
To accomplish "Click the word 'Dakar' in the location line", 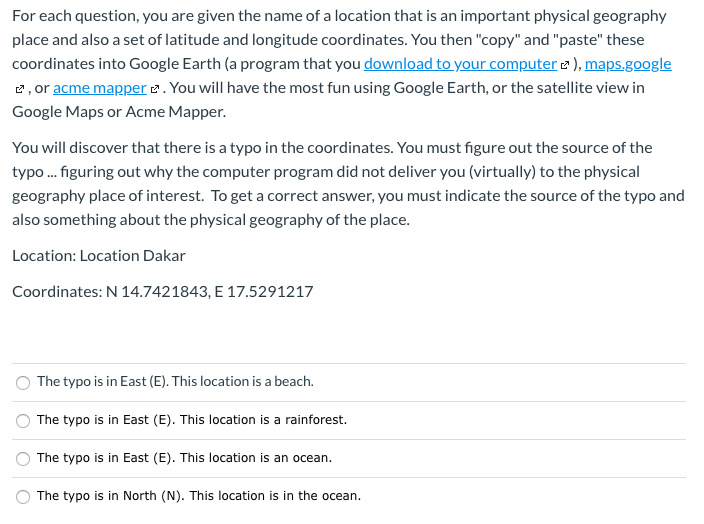I will click(x=165, y=255).
